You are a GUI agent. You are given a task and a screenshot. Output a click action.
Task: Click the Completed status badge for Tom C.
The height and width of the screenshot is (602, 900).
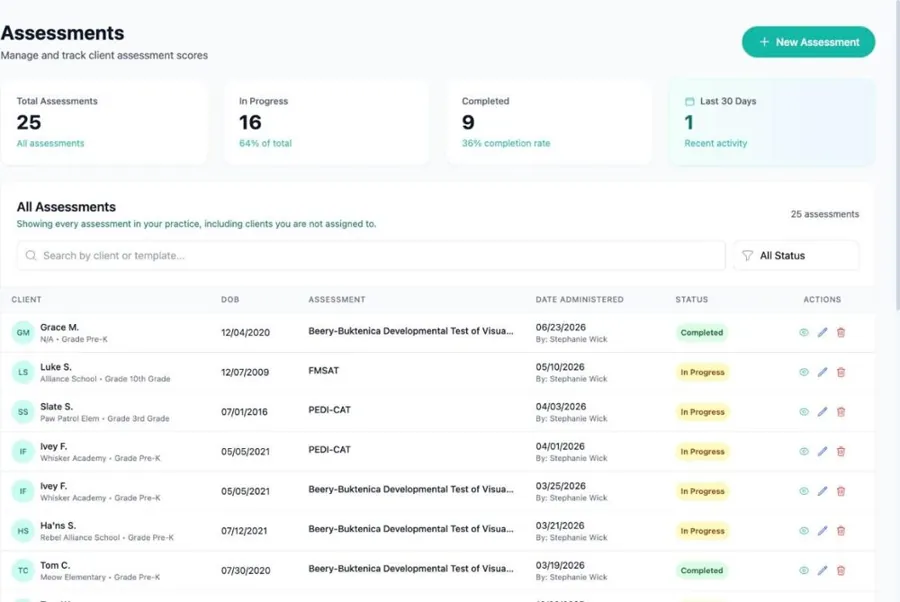tap(701, 570)
